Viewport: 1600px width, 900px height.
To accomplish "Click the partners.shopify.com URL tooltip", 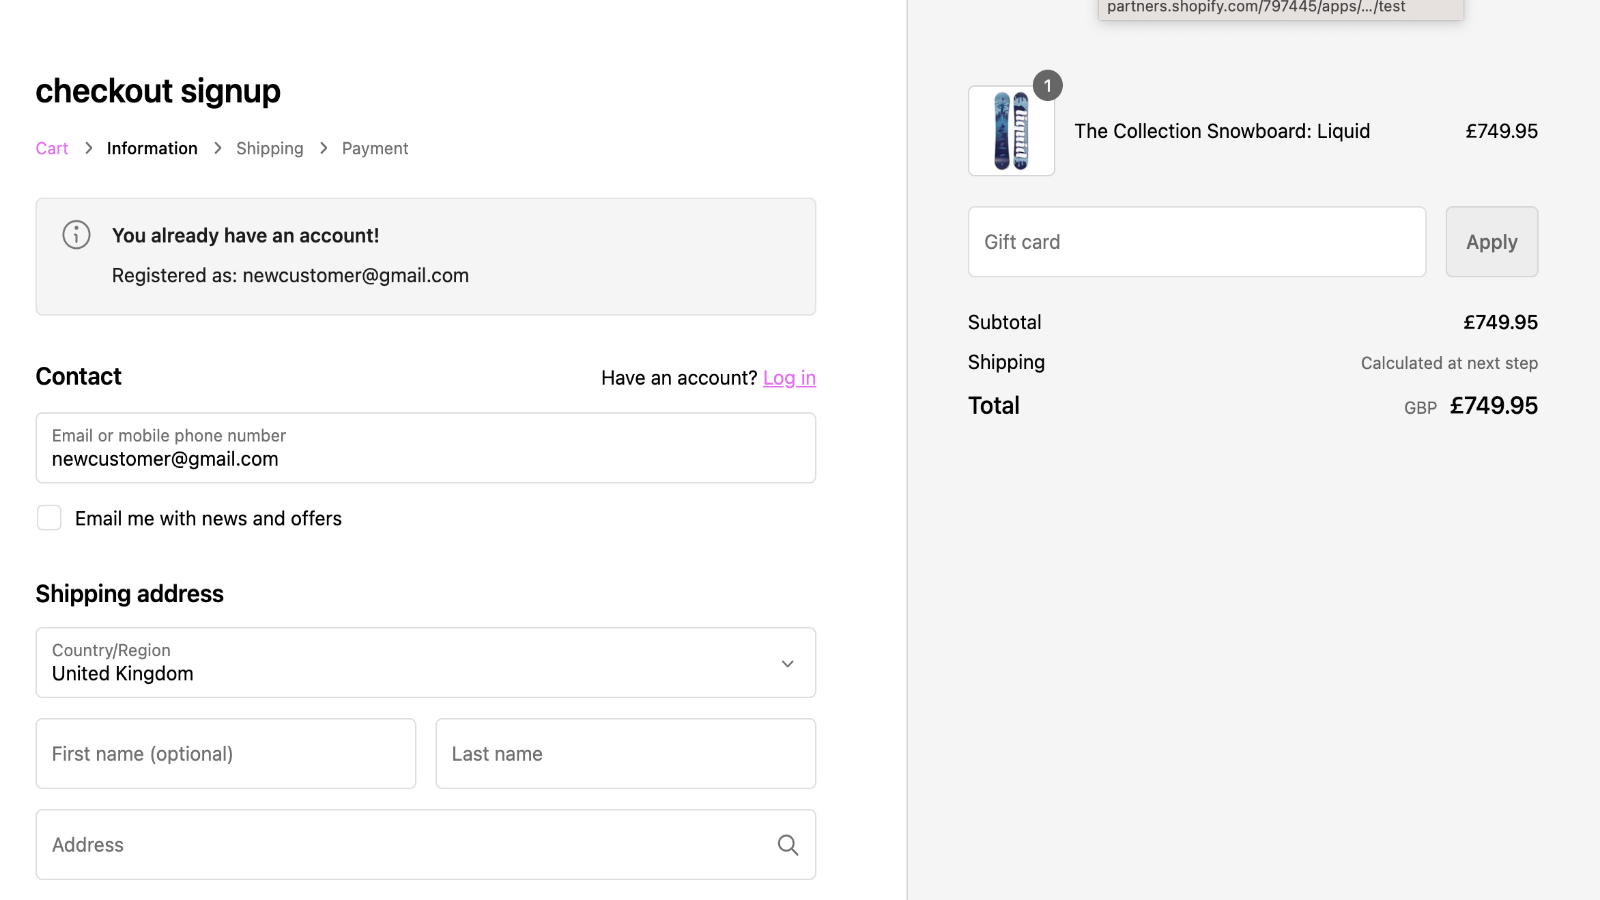I will click(x=1280, y=7).
